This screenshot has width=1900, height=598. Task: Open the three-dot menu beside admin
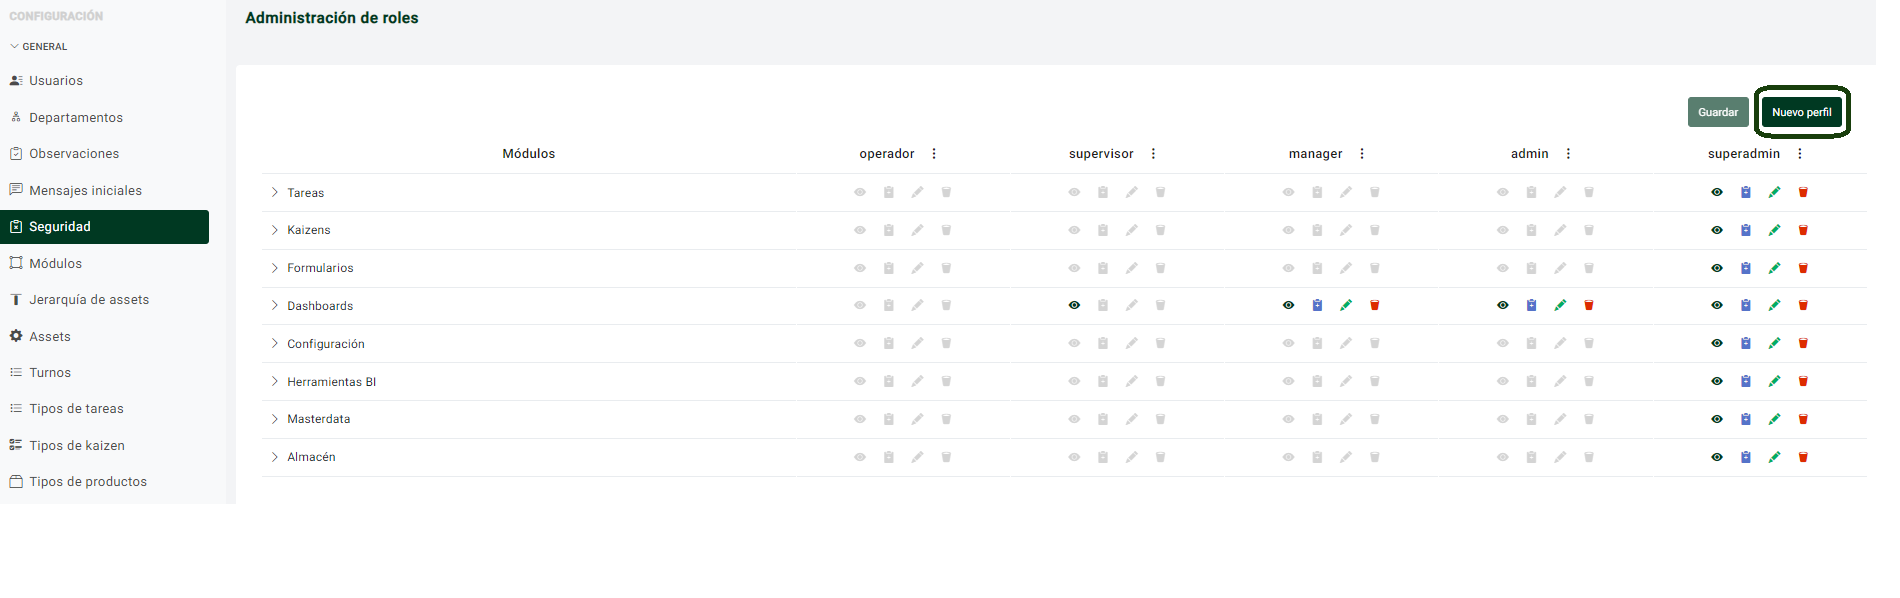[1568, 154]
